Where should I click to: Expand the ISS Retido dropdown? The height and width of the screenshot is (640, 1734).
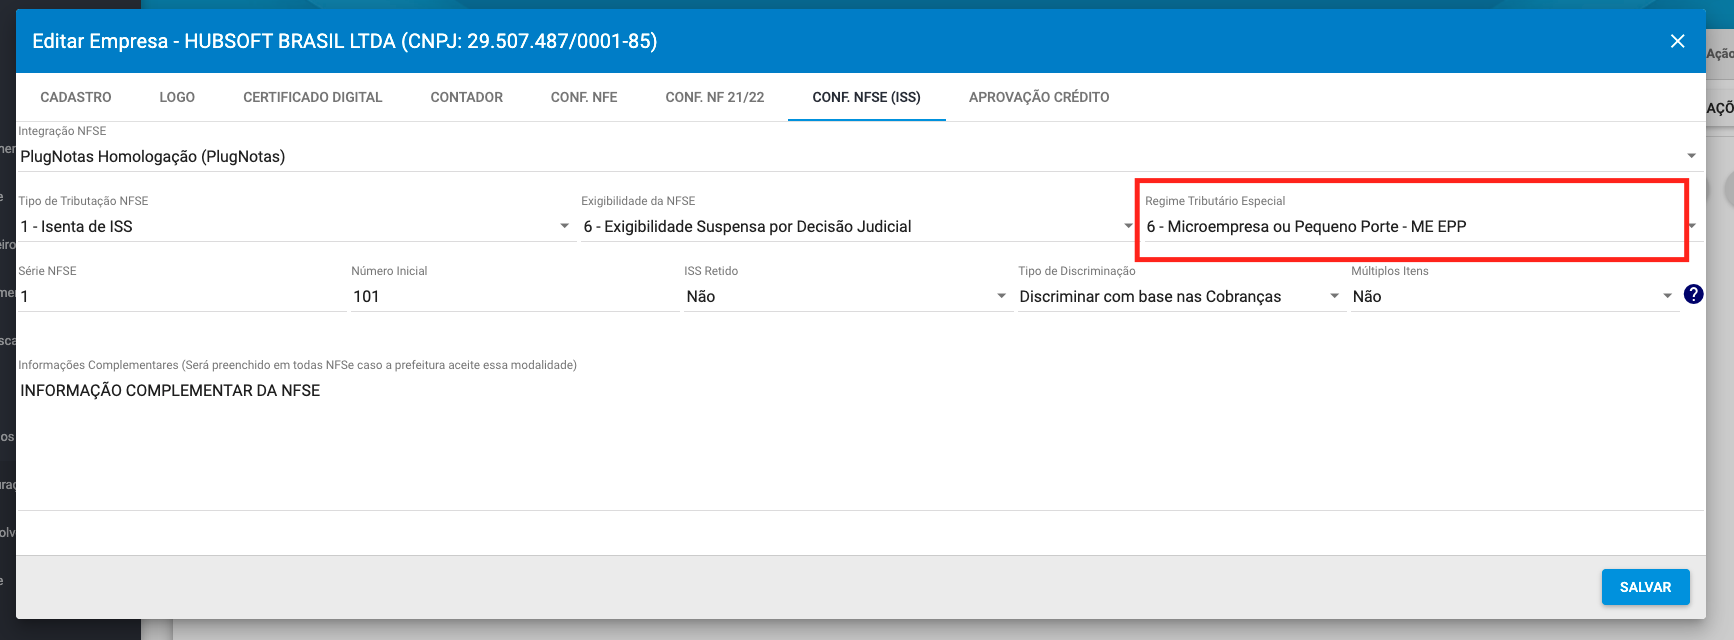click(845, 296)
